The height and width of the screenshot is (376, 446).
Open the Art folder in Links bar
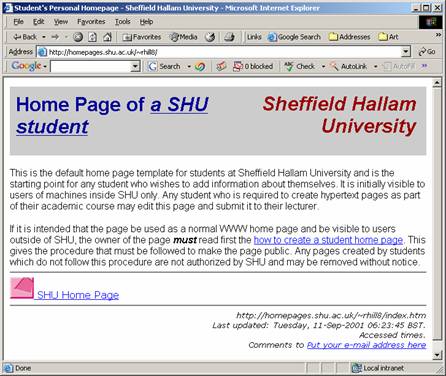pyautogui.click(x=388, y=37)
